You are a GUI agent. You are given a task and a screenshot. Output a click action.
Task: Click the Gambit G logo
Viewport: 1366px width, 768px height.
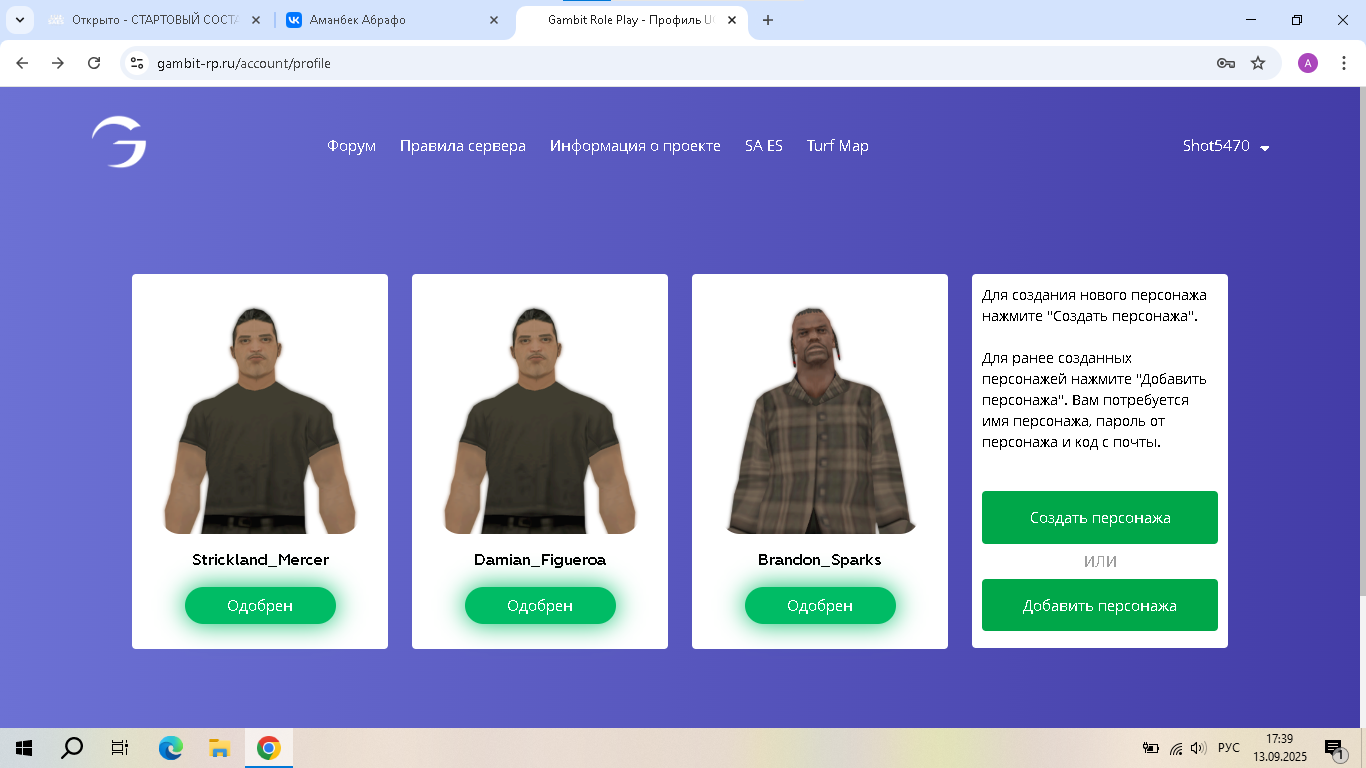[x=119, y=142]
